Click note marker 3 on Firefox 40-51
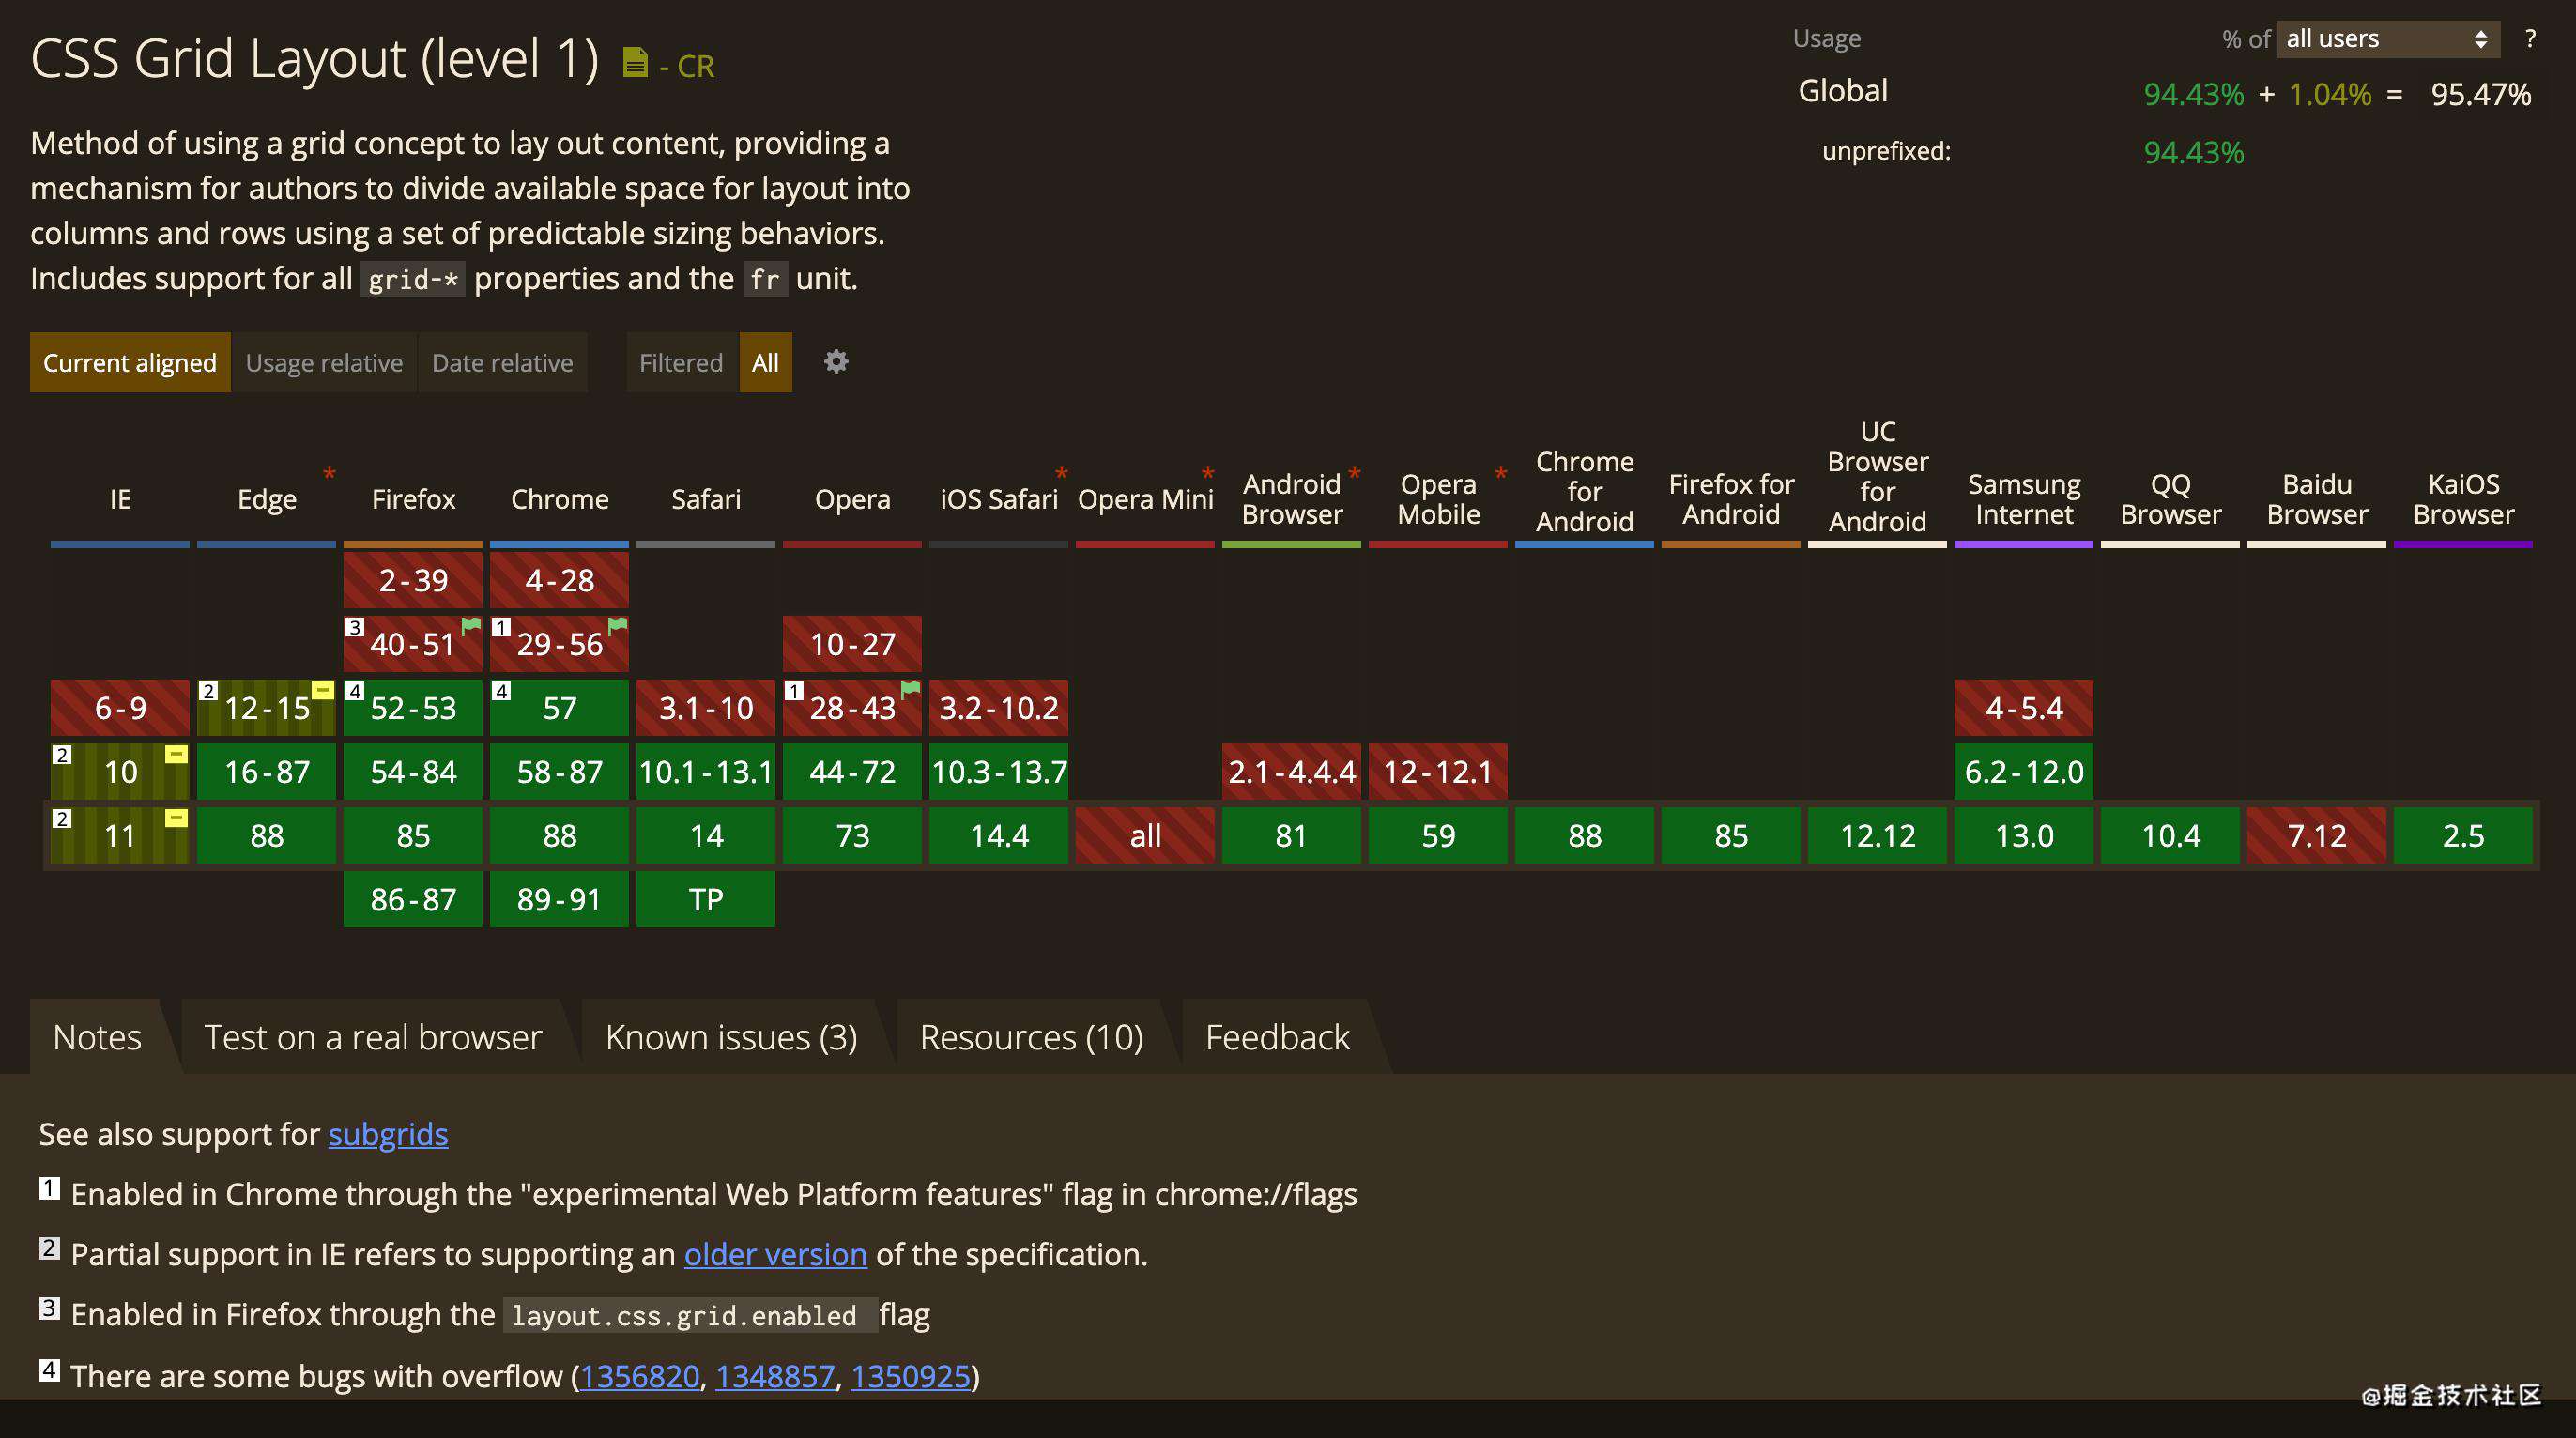This screenshot has width=2576, height=1438. point(354,627)
